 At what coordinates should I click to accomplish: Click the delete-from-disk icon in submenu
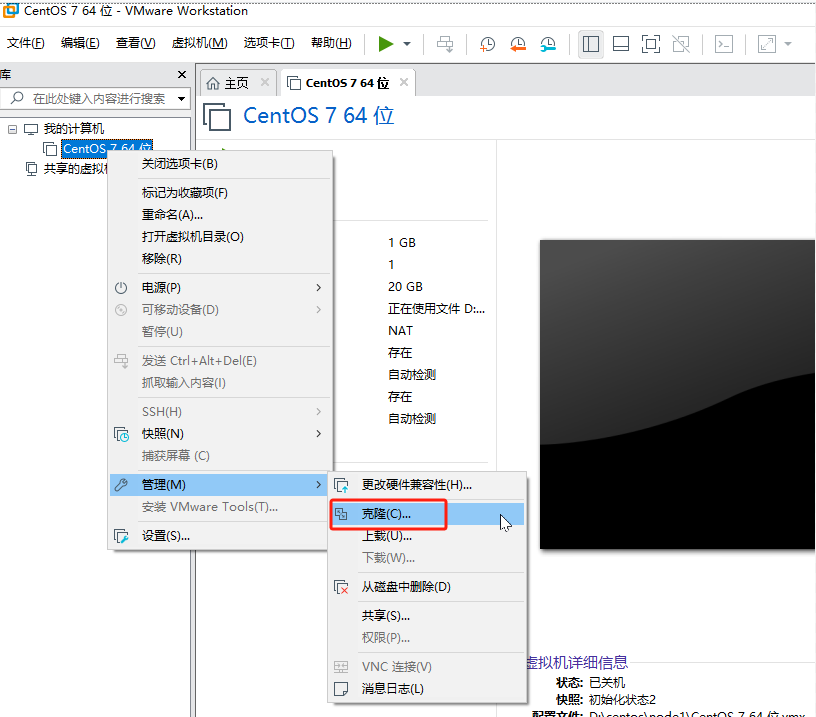[x=341, y=587]
